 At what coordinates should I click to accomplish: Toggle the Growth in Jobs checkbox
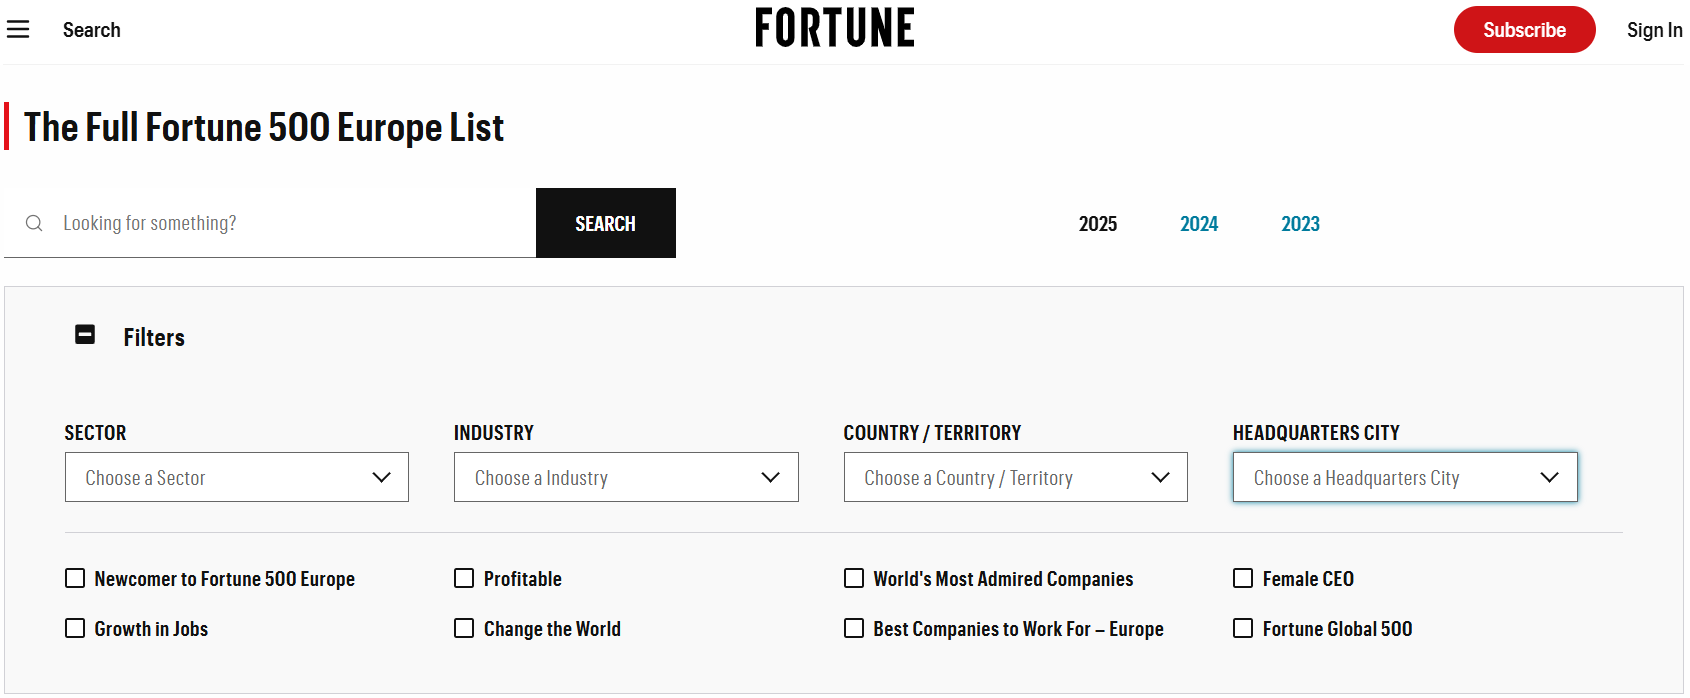click(x=75, y=628)
